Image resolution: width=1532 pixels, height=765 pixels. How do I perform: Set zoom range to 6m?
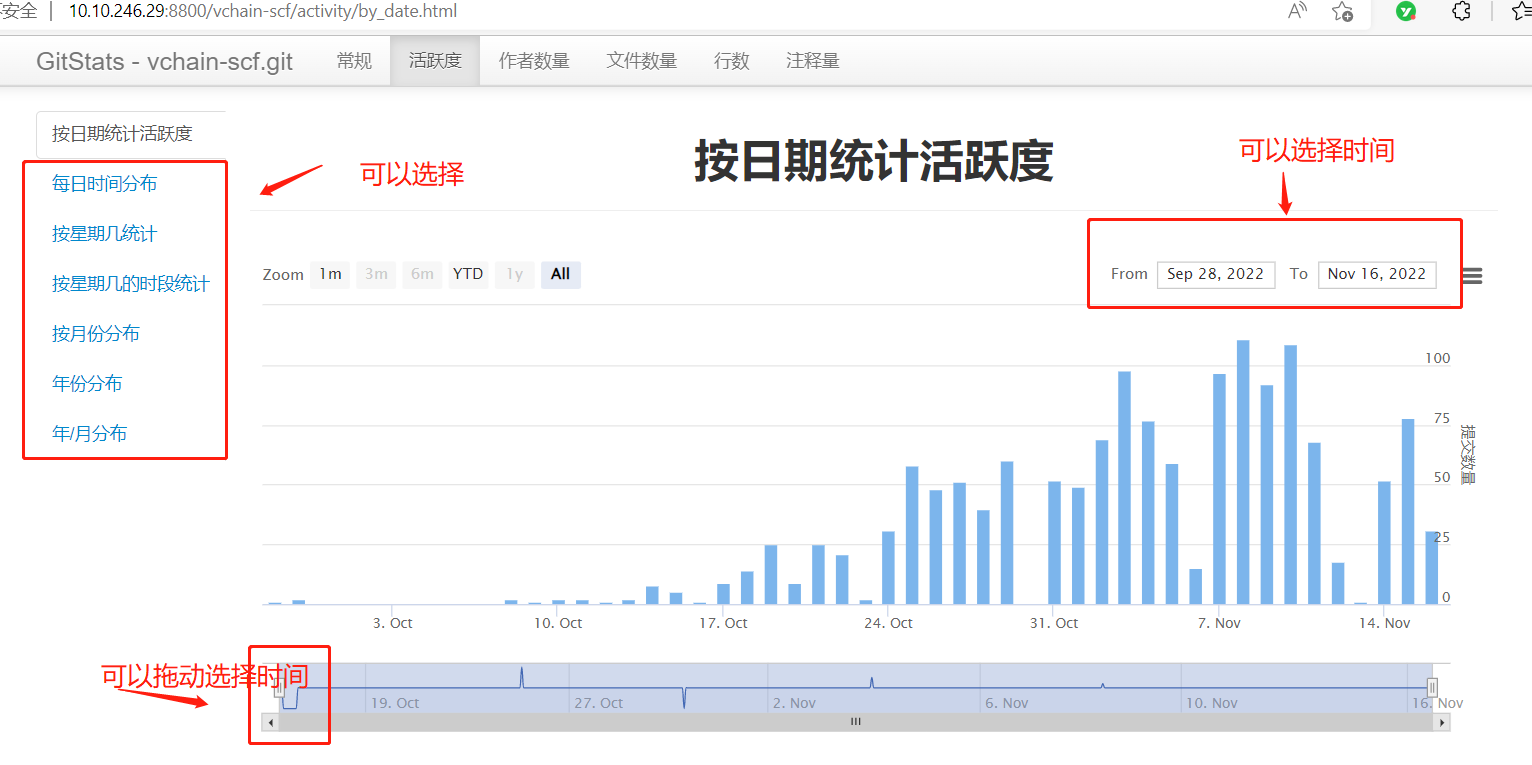pyautogui.click(x=422, y=274)
